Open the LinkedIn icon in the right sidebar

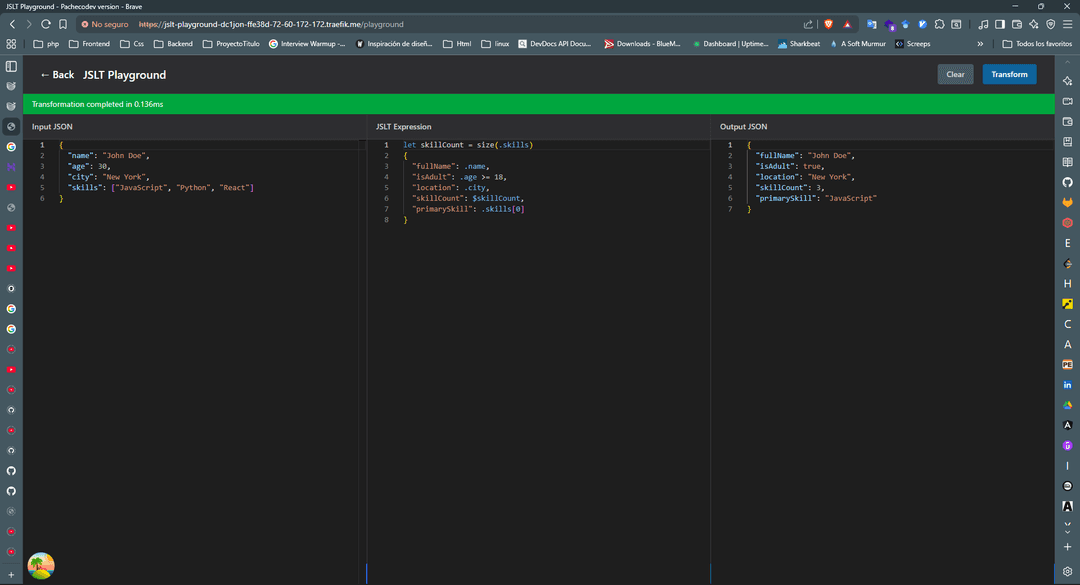1067,385
